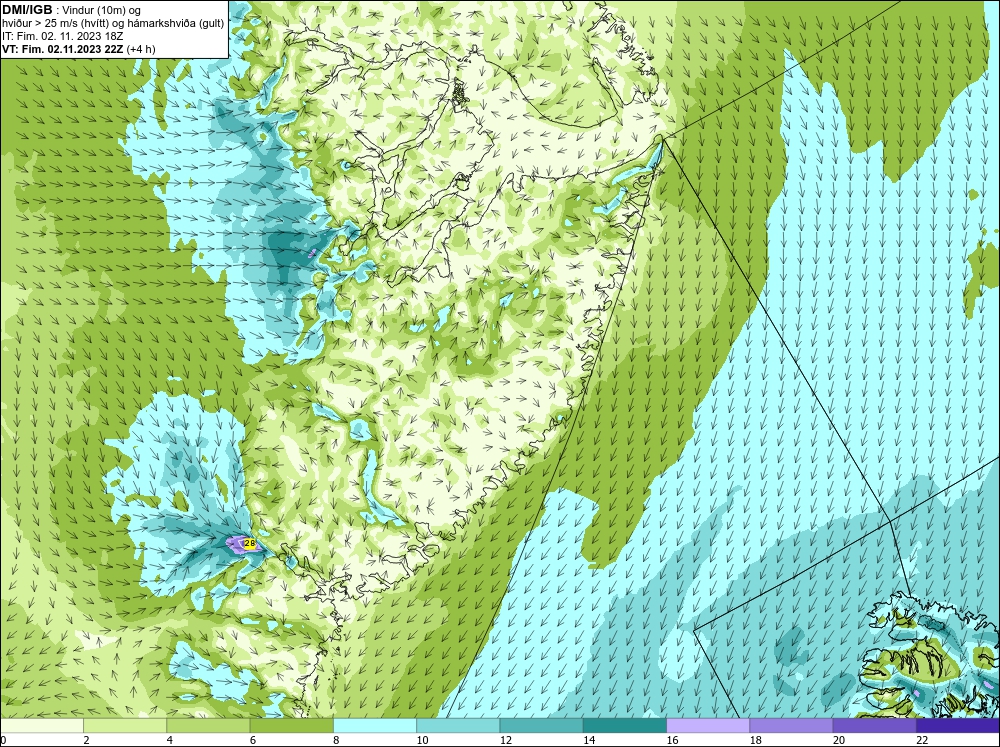Click the '16' scale label
This screenshot has width=1000, height=747.
pyautogui.click(x=672, y=740)
